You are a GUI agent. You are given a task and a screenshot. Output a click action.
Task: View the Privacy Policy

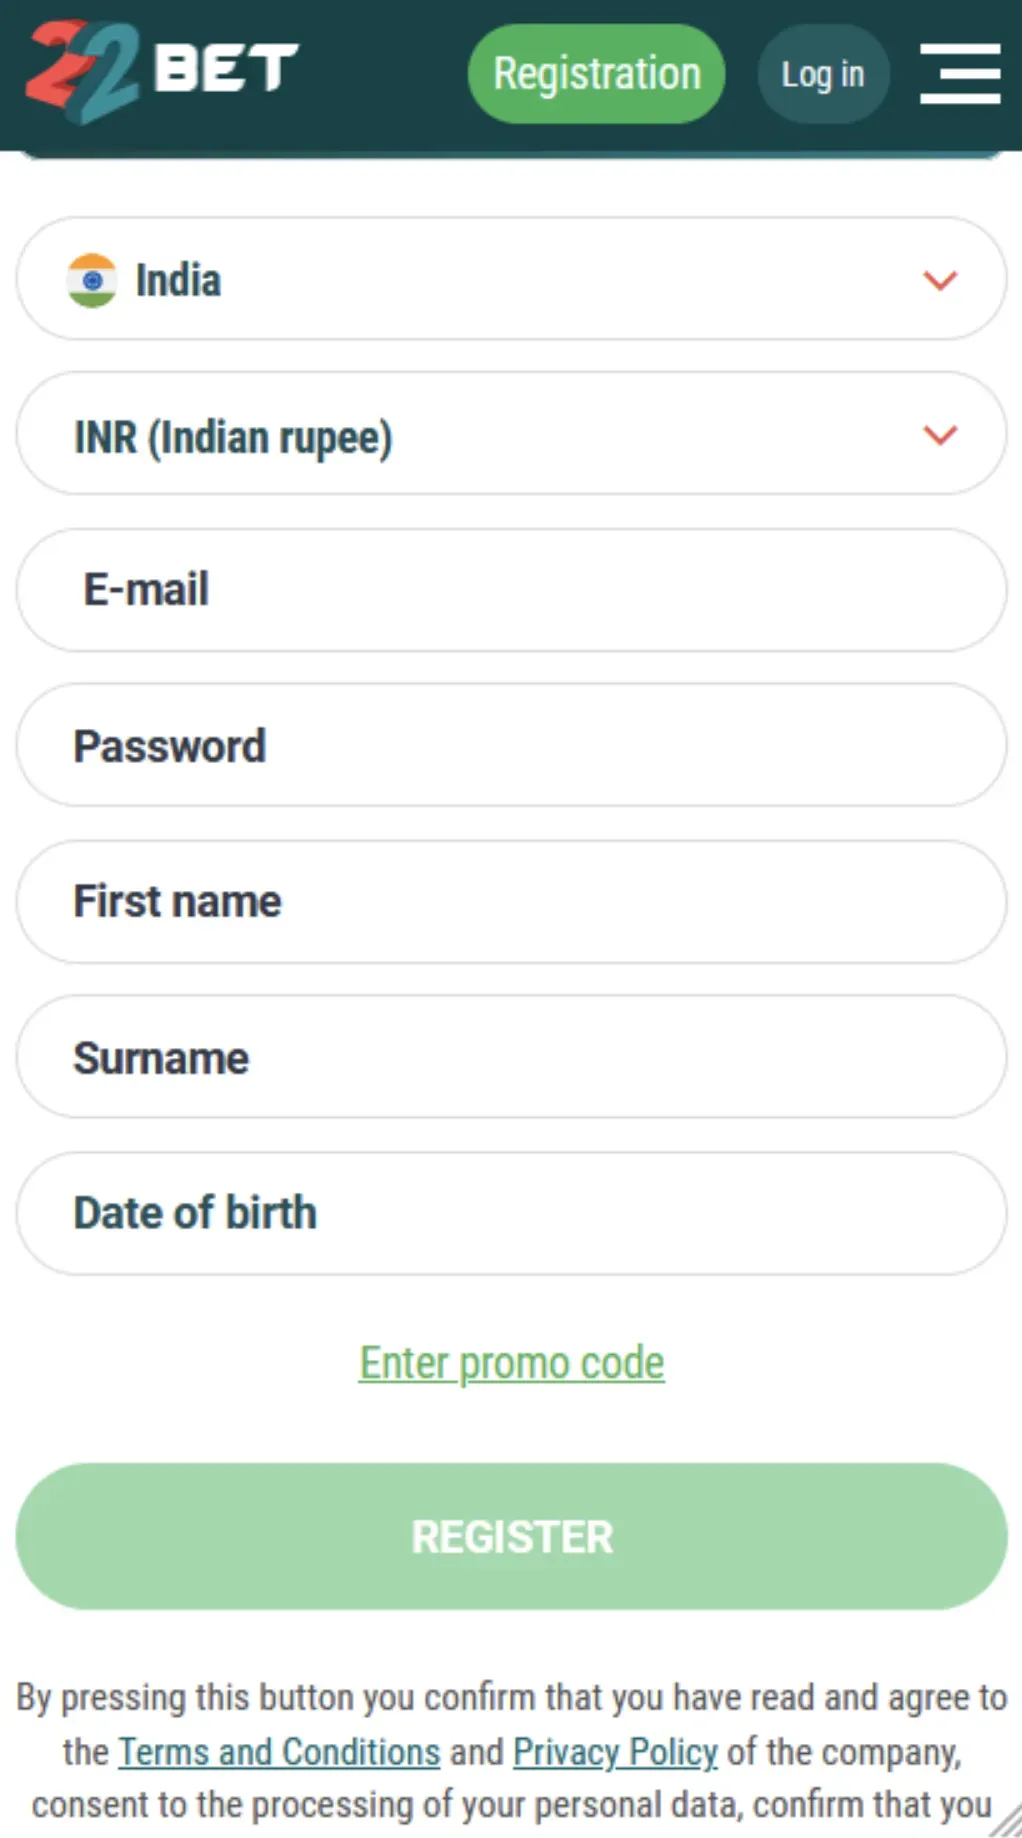point(613,1752)
